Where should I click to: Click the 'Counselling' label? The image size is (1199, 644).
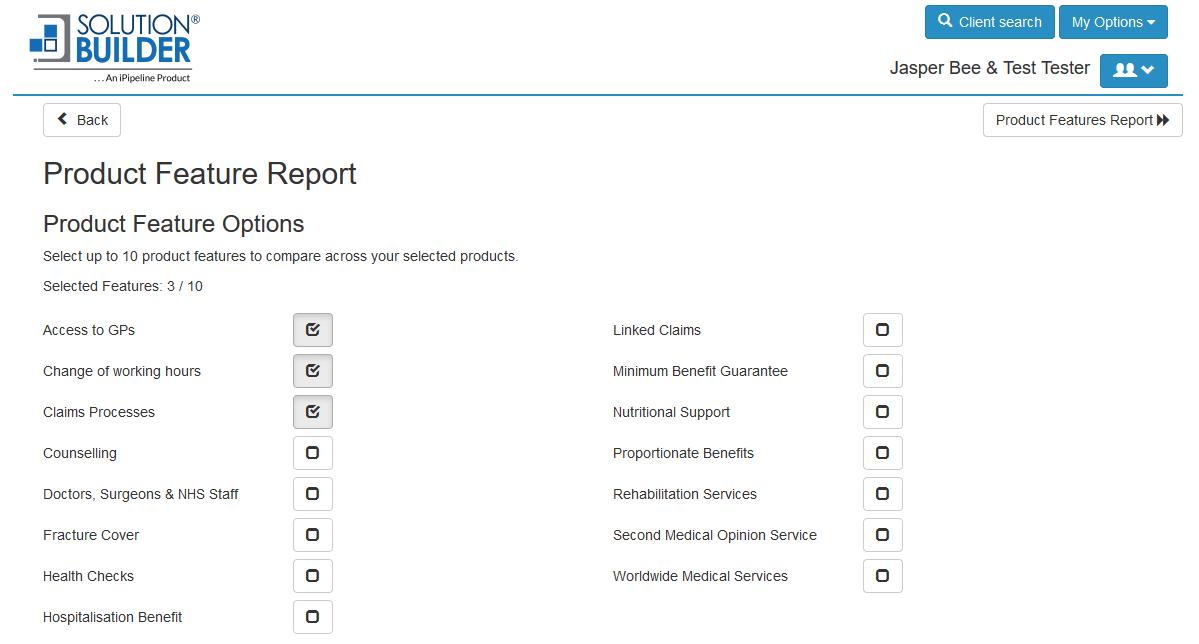pyautogui.click(x=80, y=454)
